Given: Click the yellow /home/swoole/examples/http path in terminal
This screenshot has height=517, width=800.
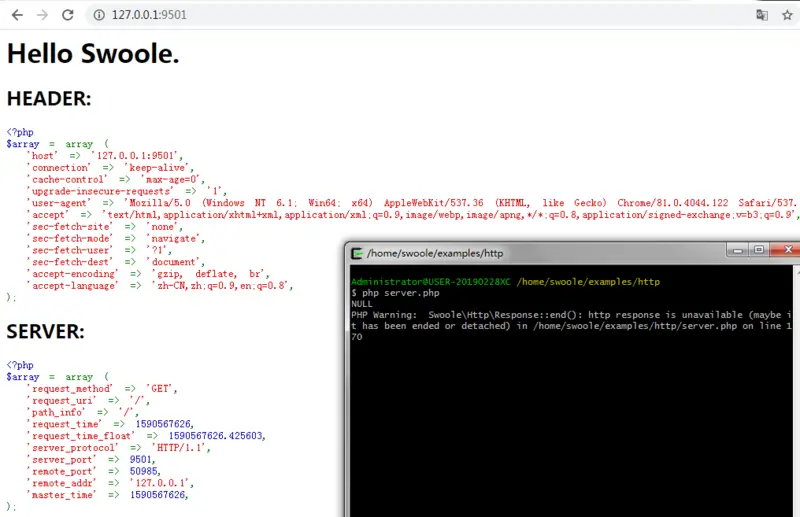Looking at the screenshot, I should (x=588, y=282).
